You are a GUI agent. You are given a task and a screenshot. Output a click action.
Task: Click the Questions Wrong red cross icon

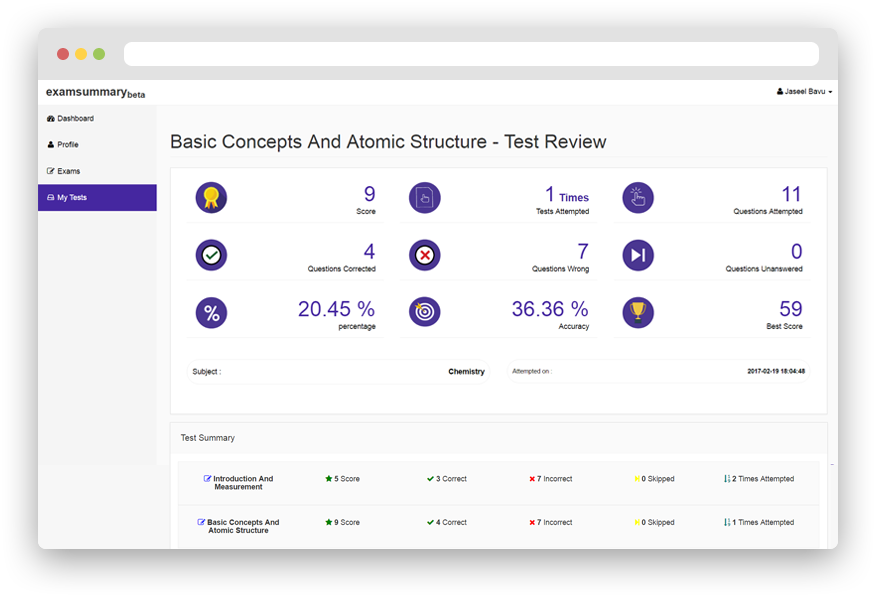click(x=425, y=255)
